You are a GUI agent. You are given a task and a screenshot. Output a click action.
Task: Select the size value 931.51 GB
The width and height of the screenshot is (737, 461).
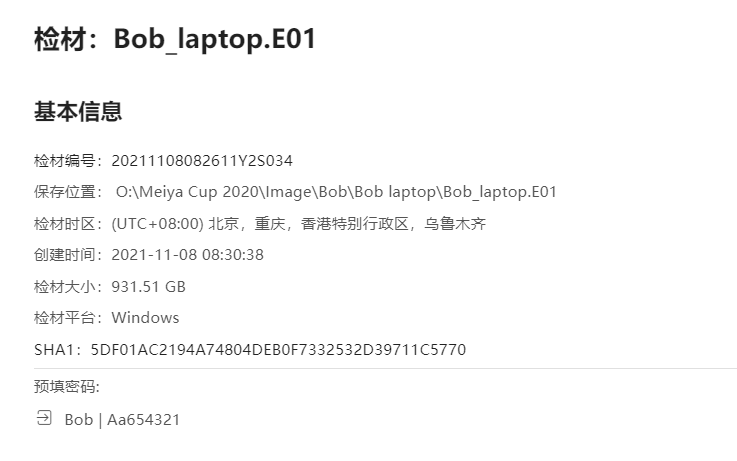tap(149, 287)
